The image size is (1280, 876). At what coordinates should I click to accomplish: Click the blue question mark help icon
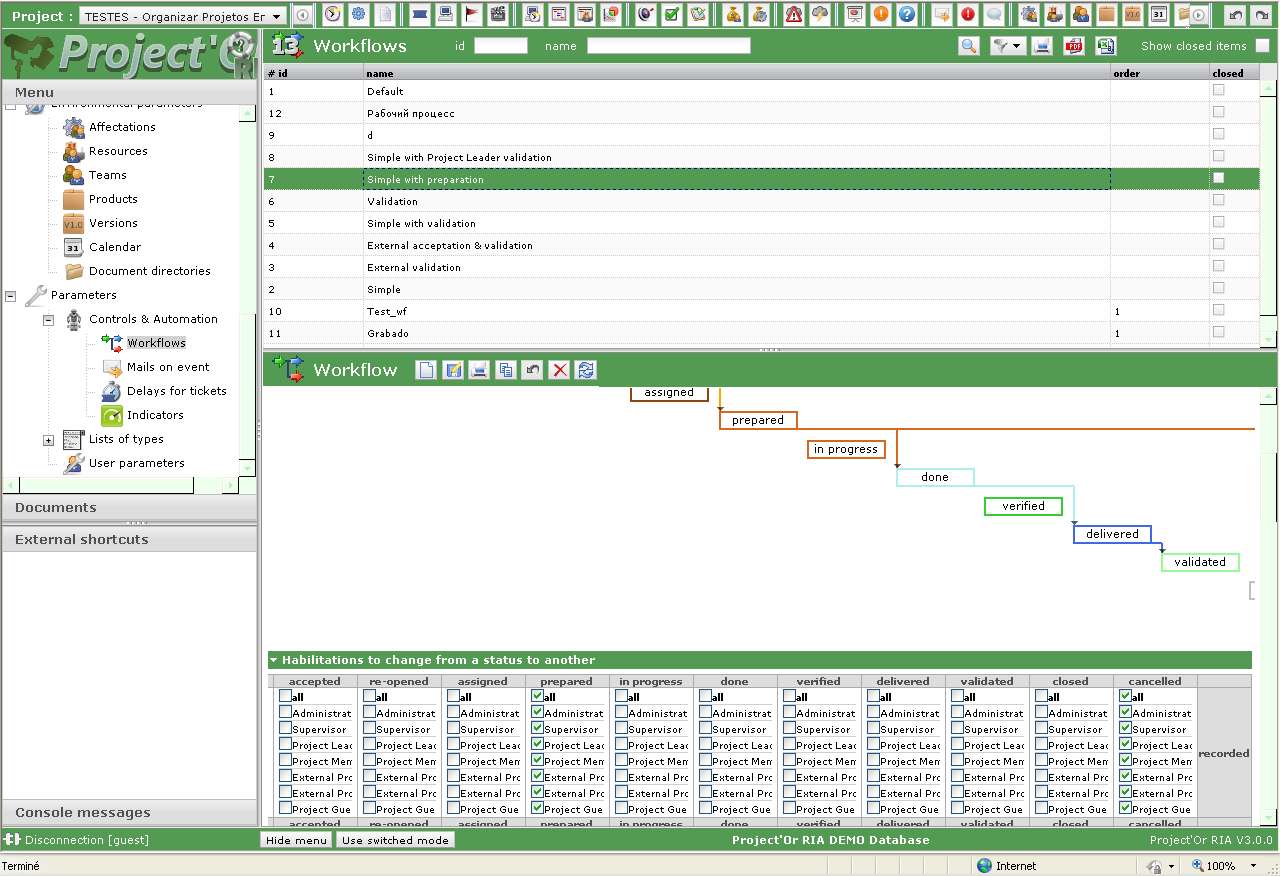pyautogui.click(x=907, y=14)
